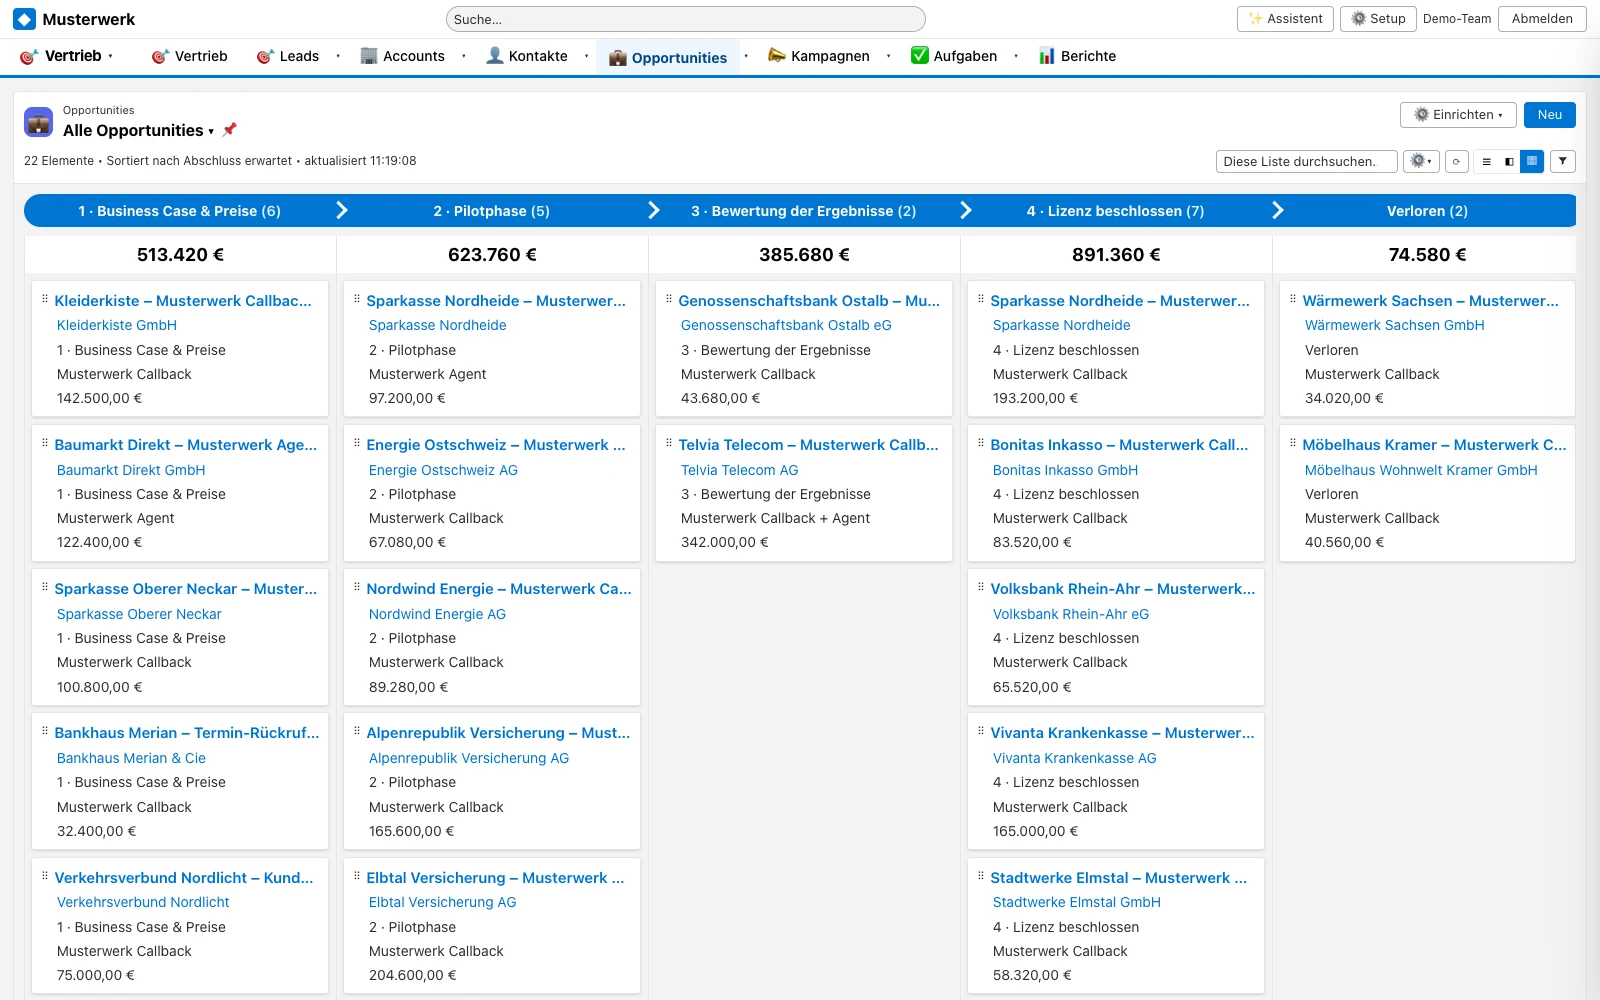
Task: Open the Alle Opportunities list view dropdown
Action: click(x=211, y=131)
